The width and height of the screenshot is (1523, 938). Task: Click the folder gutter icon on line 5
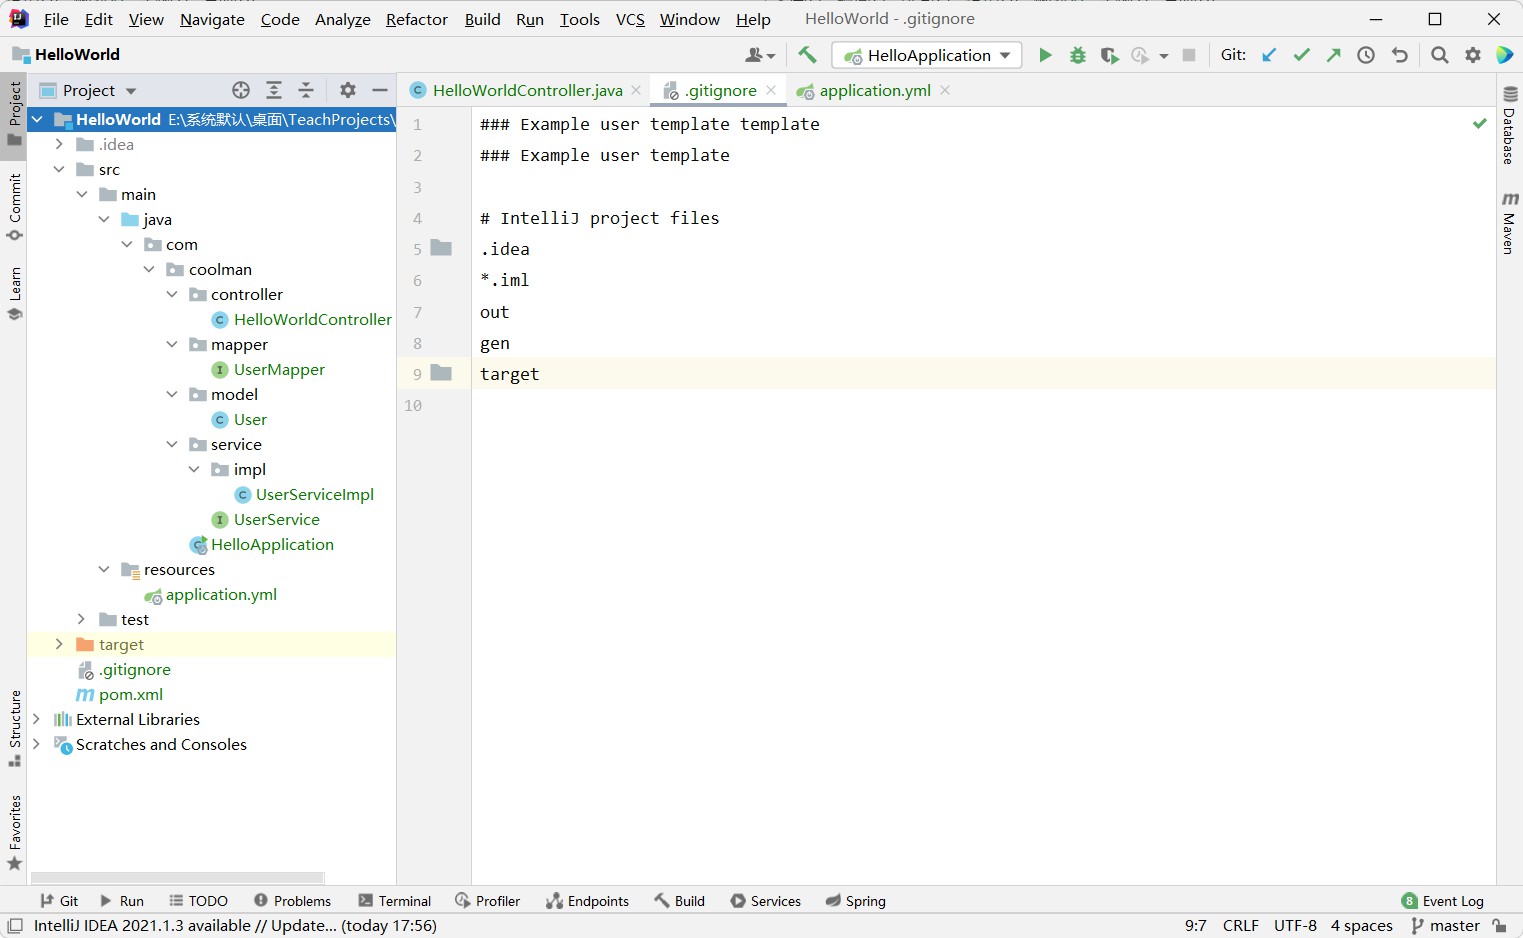pyautogui.click(x=441, y=248)
